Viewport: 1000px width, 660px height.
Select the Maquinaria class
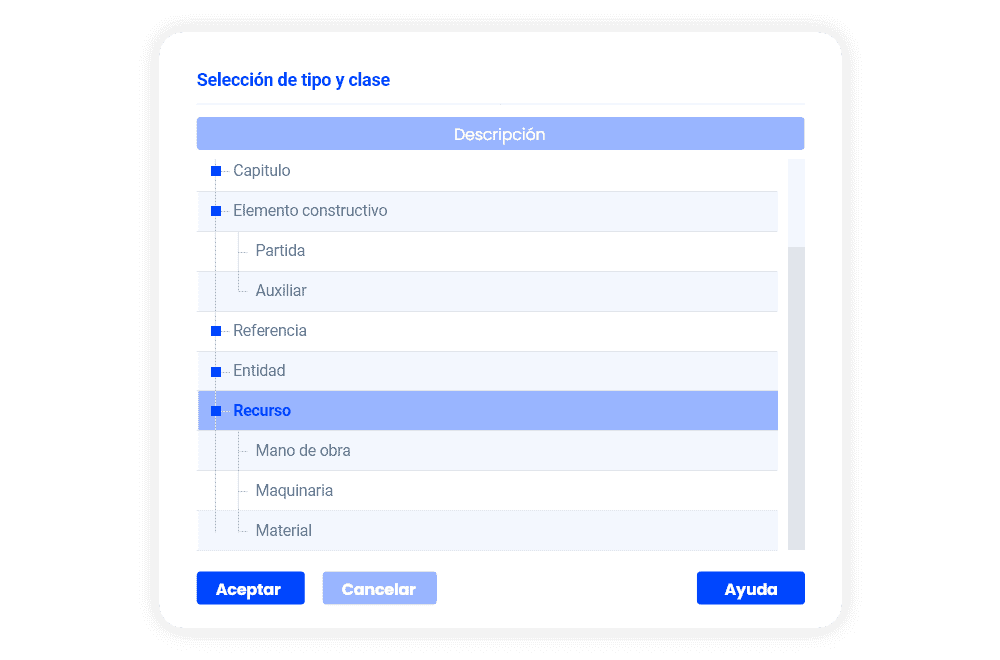294,491
